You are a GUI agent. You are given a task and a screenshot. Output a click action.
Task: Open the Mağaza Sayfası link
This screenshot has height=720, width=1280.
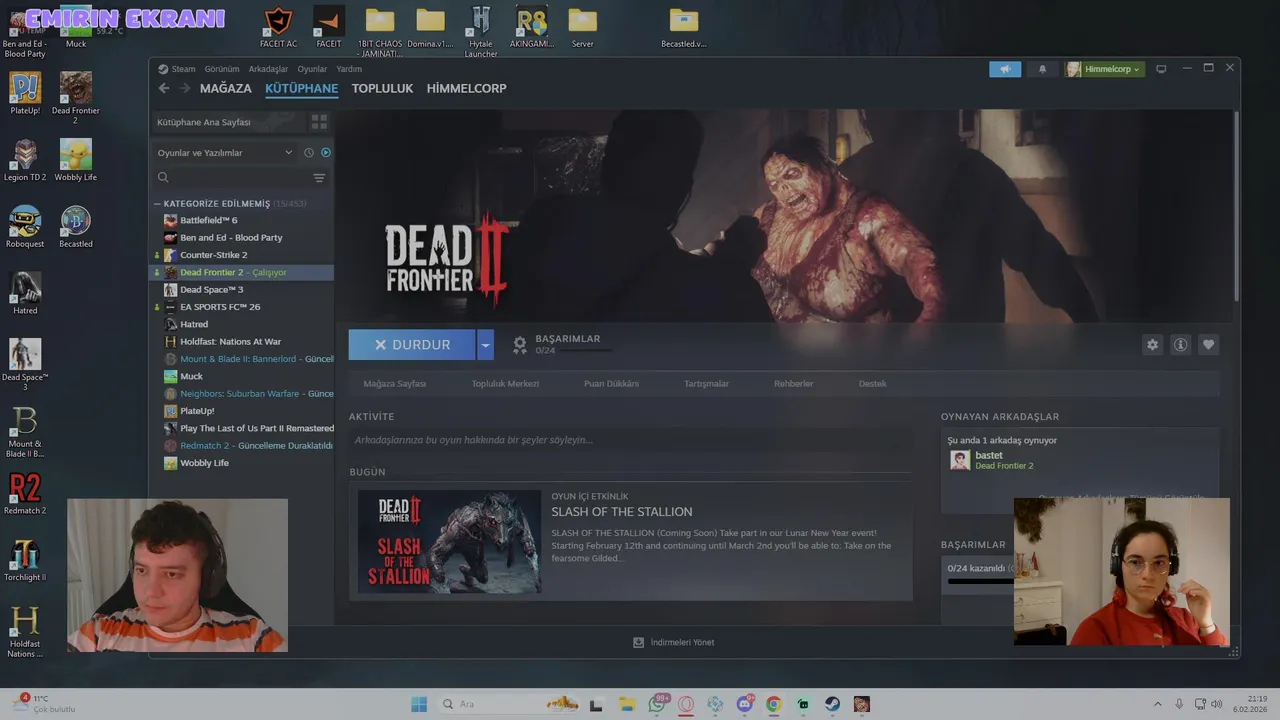(395, 384)
